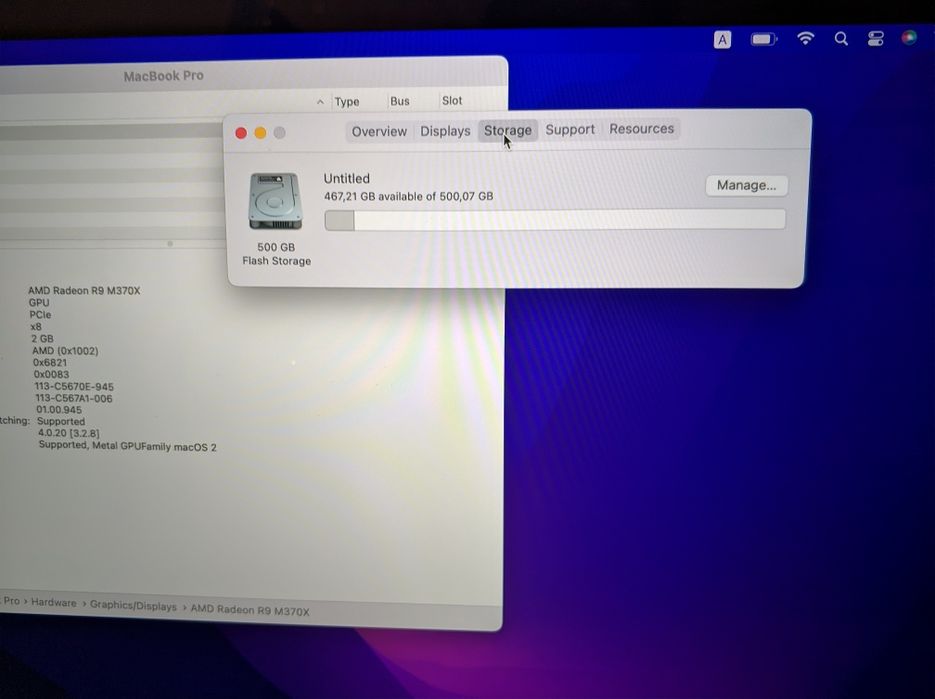
Task: Select the x8 lane width value
Action: click(36, 327)
